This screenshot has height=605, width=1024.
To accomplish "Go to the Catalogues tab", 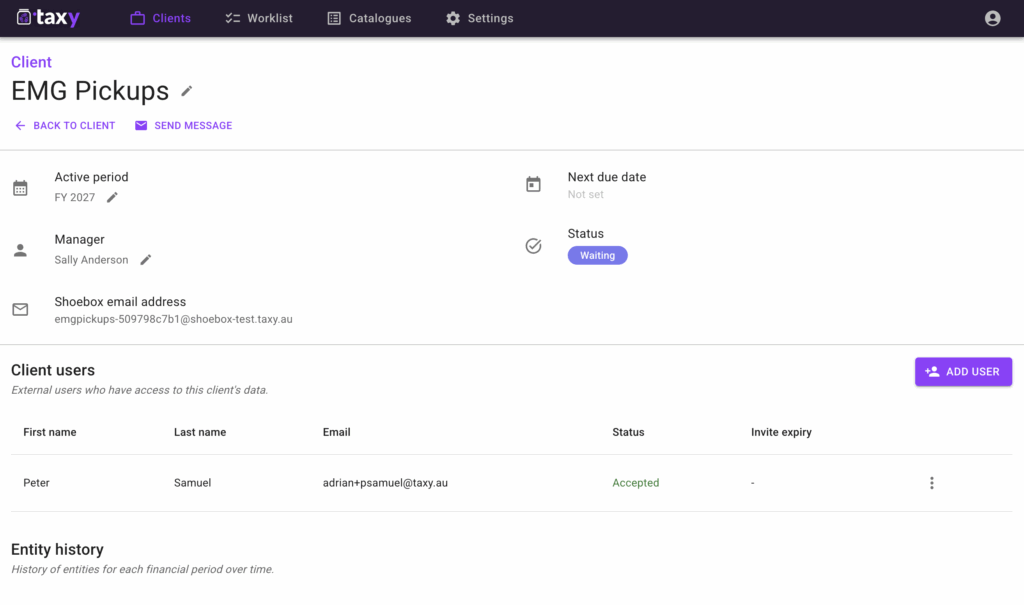I will pos(369,18).
